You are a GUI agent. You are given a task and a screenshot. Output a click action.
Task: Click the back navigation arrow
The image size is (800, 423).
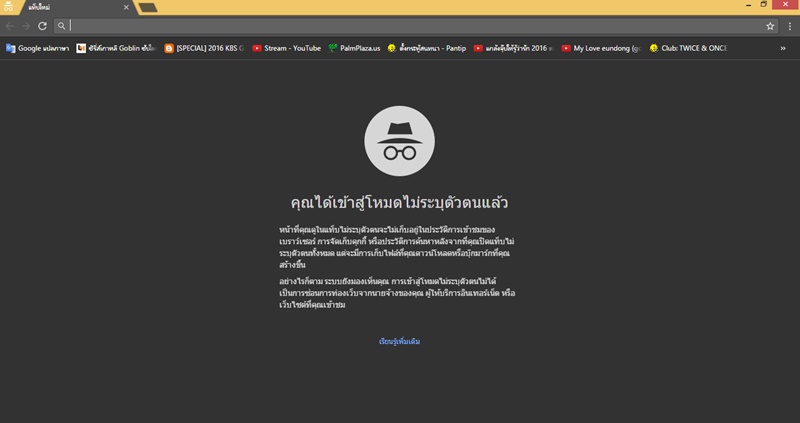[10, 26]
